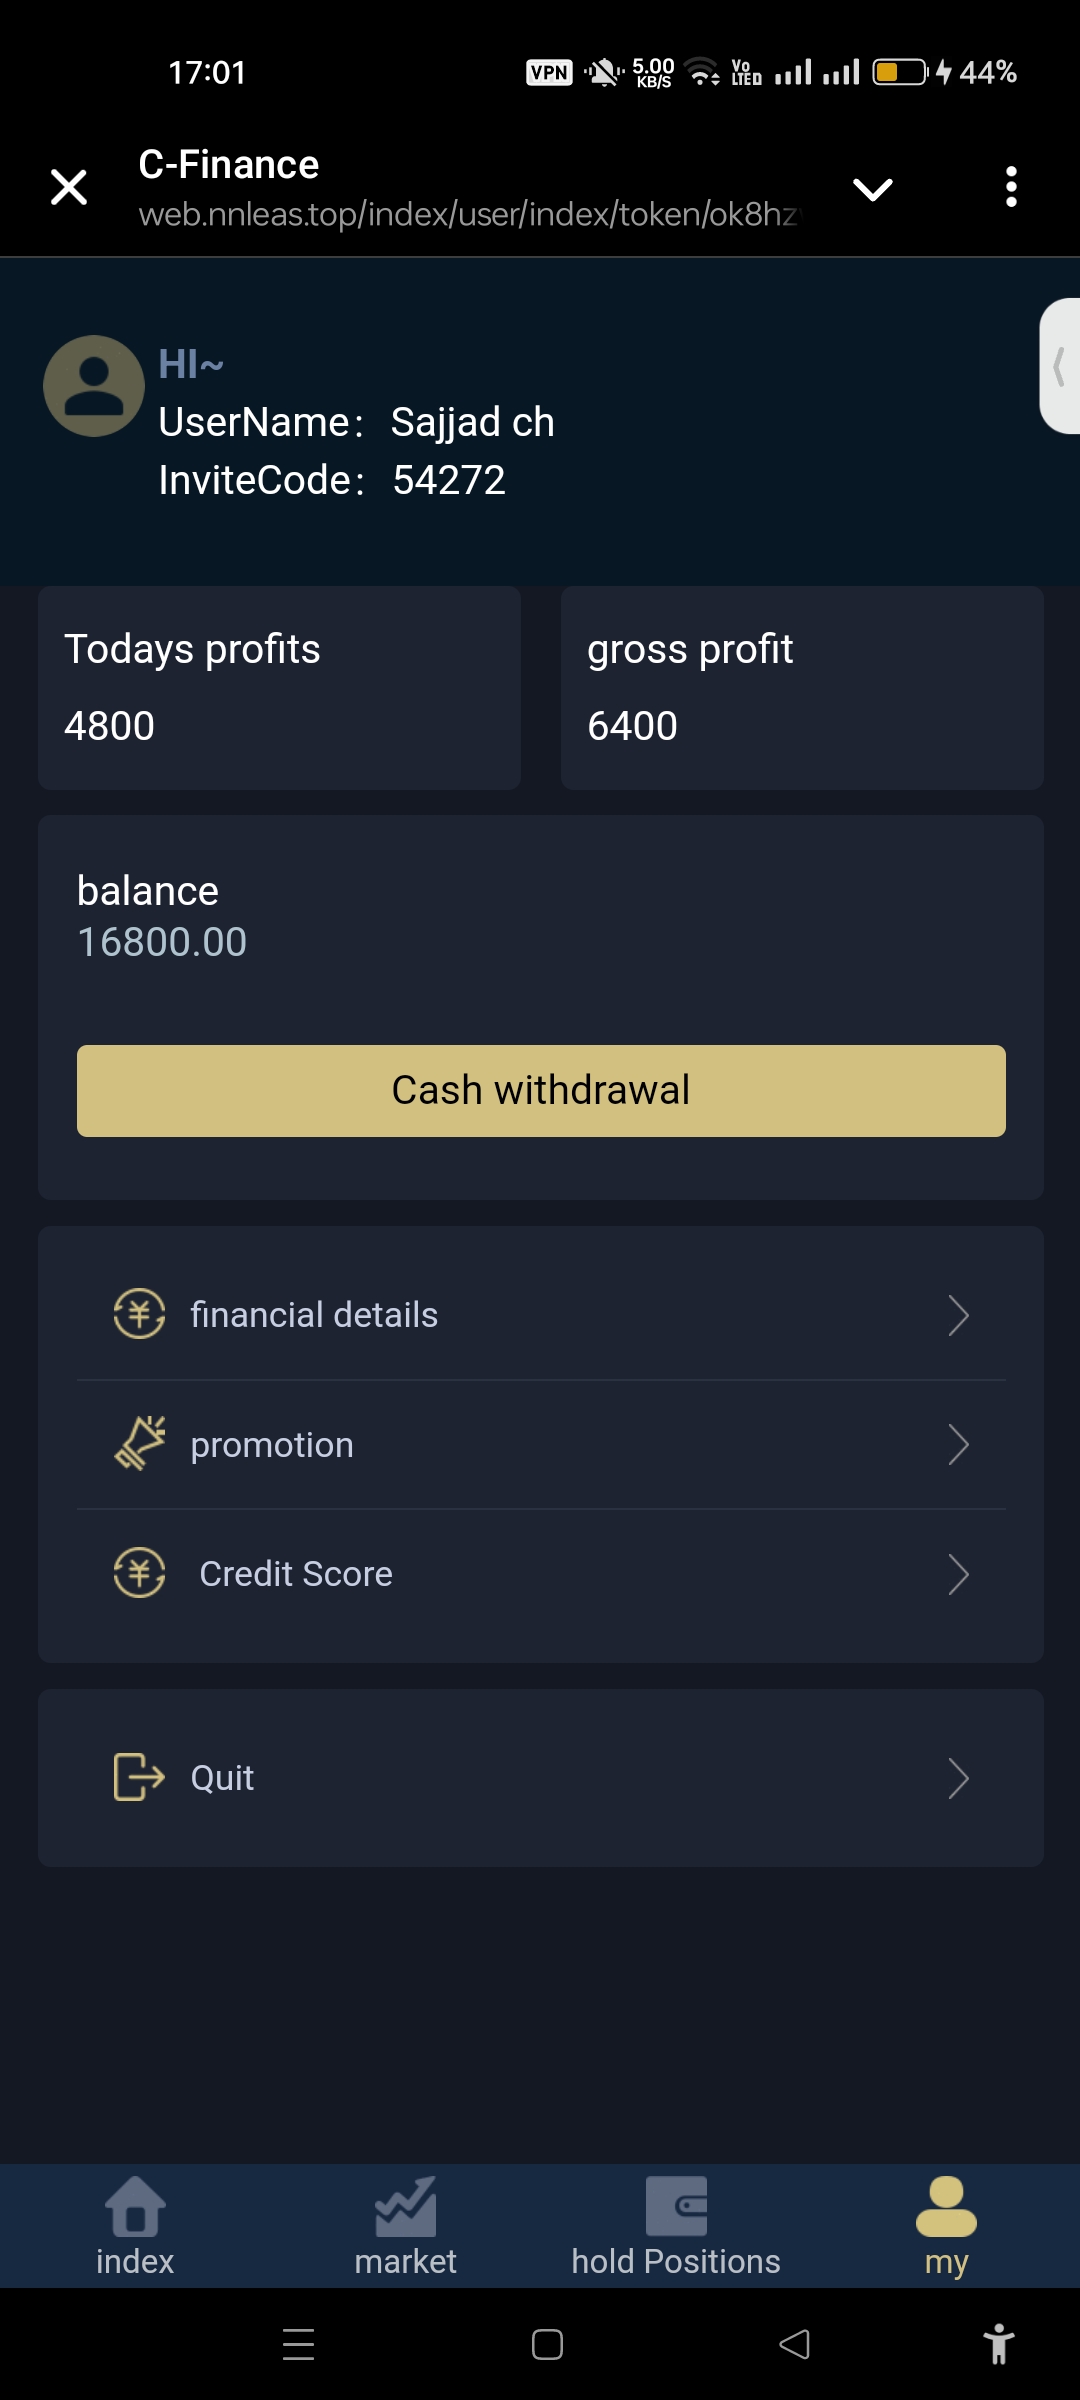Open financial details chevron arrow

[x=958, y=1315]
